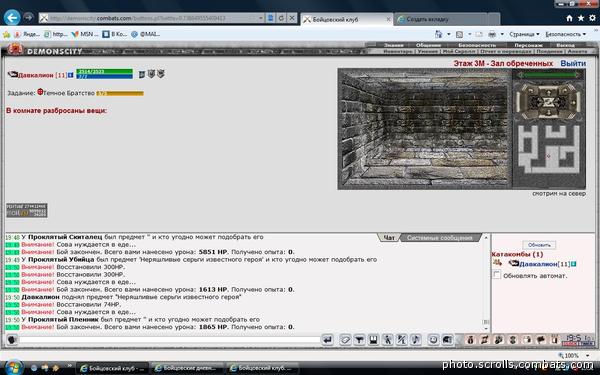Toggle the Обновлять автомат. checkbox

click(x=497, y=274)
